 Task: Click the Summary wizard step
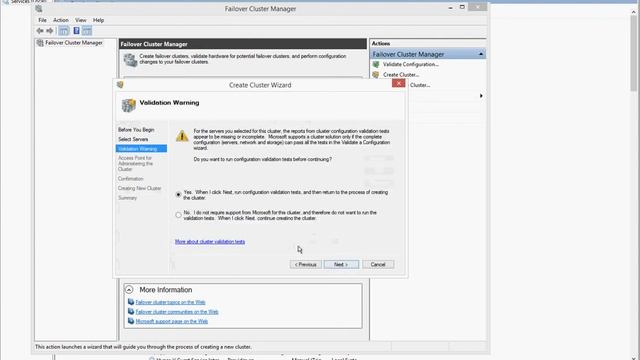pos(127,198)
